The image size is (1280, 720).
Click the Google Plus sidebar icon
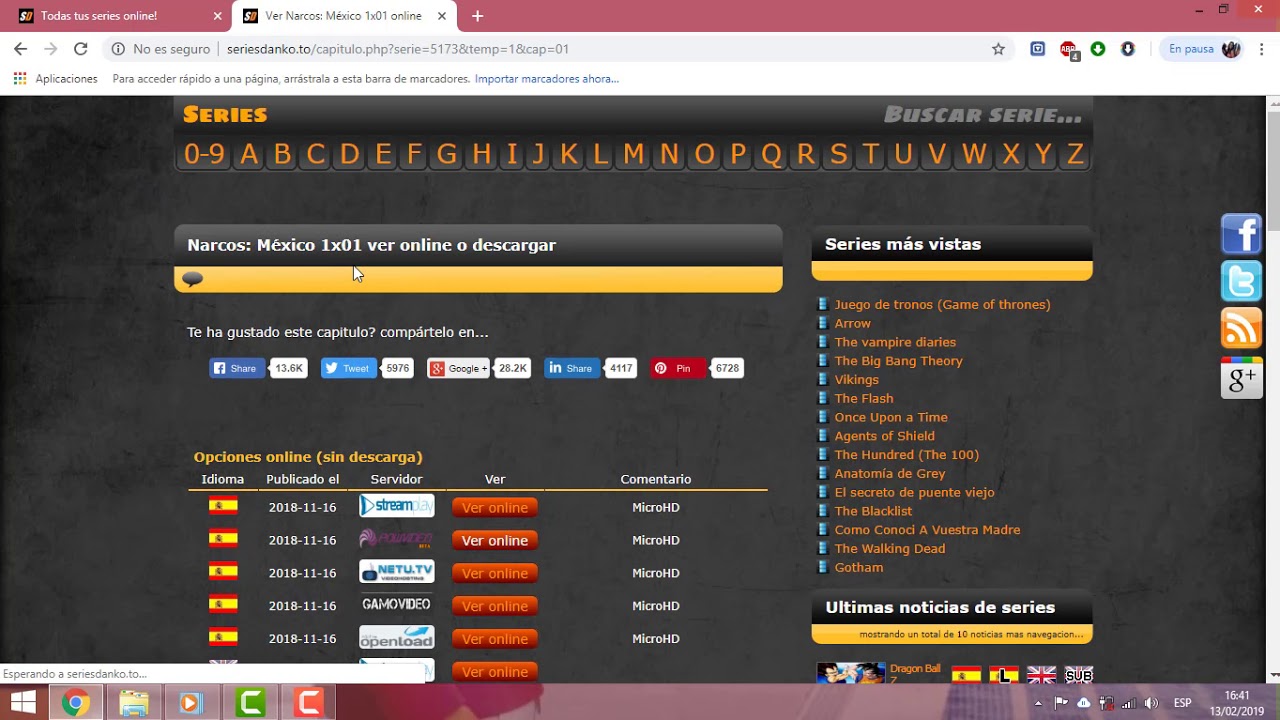[1241, 378]
